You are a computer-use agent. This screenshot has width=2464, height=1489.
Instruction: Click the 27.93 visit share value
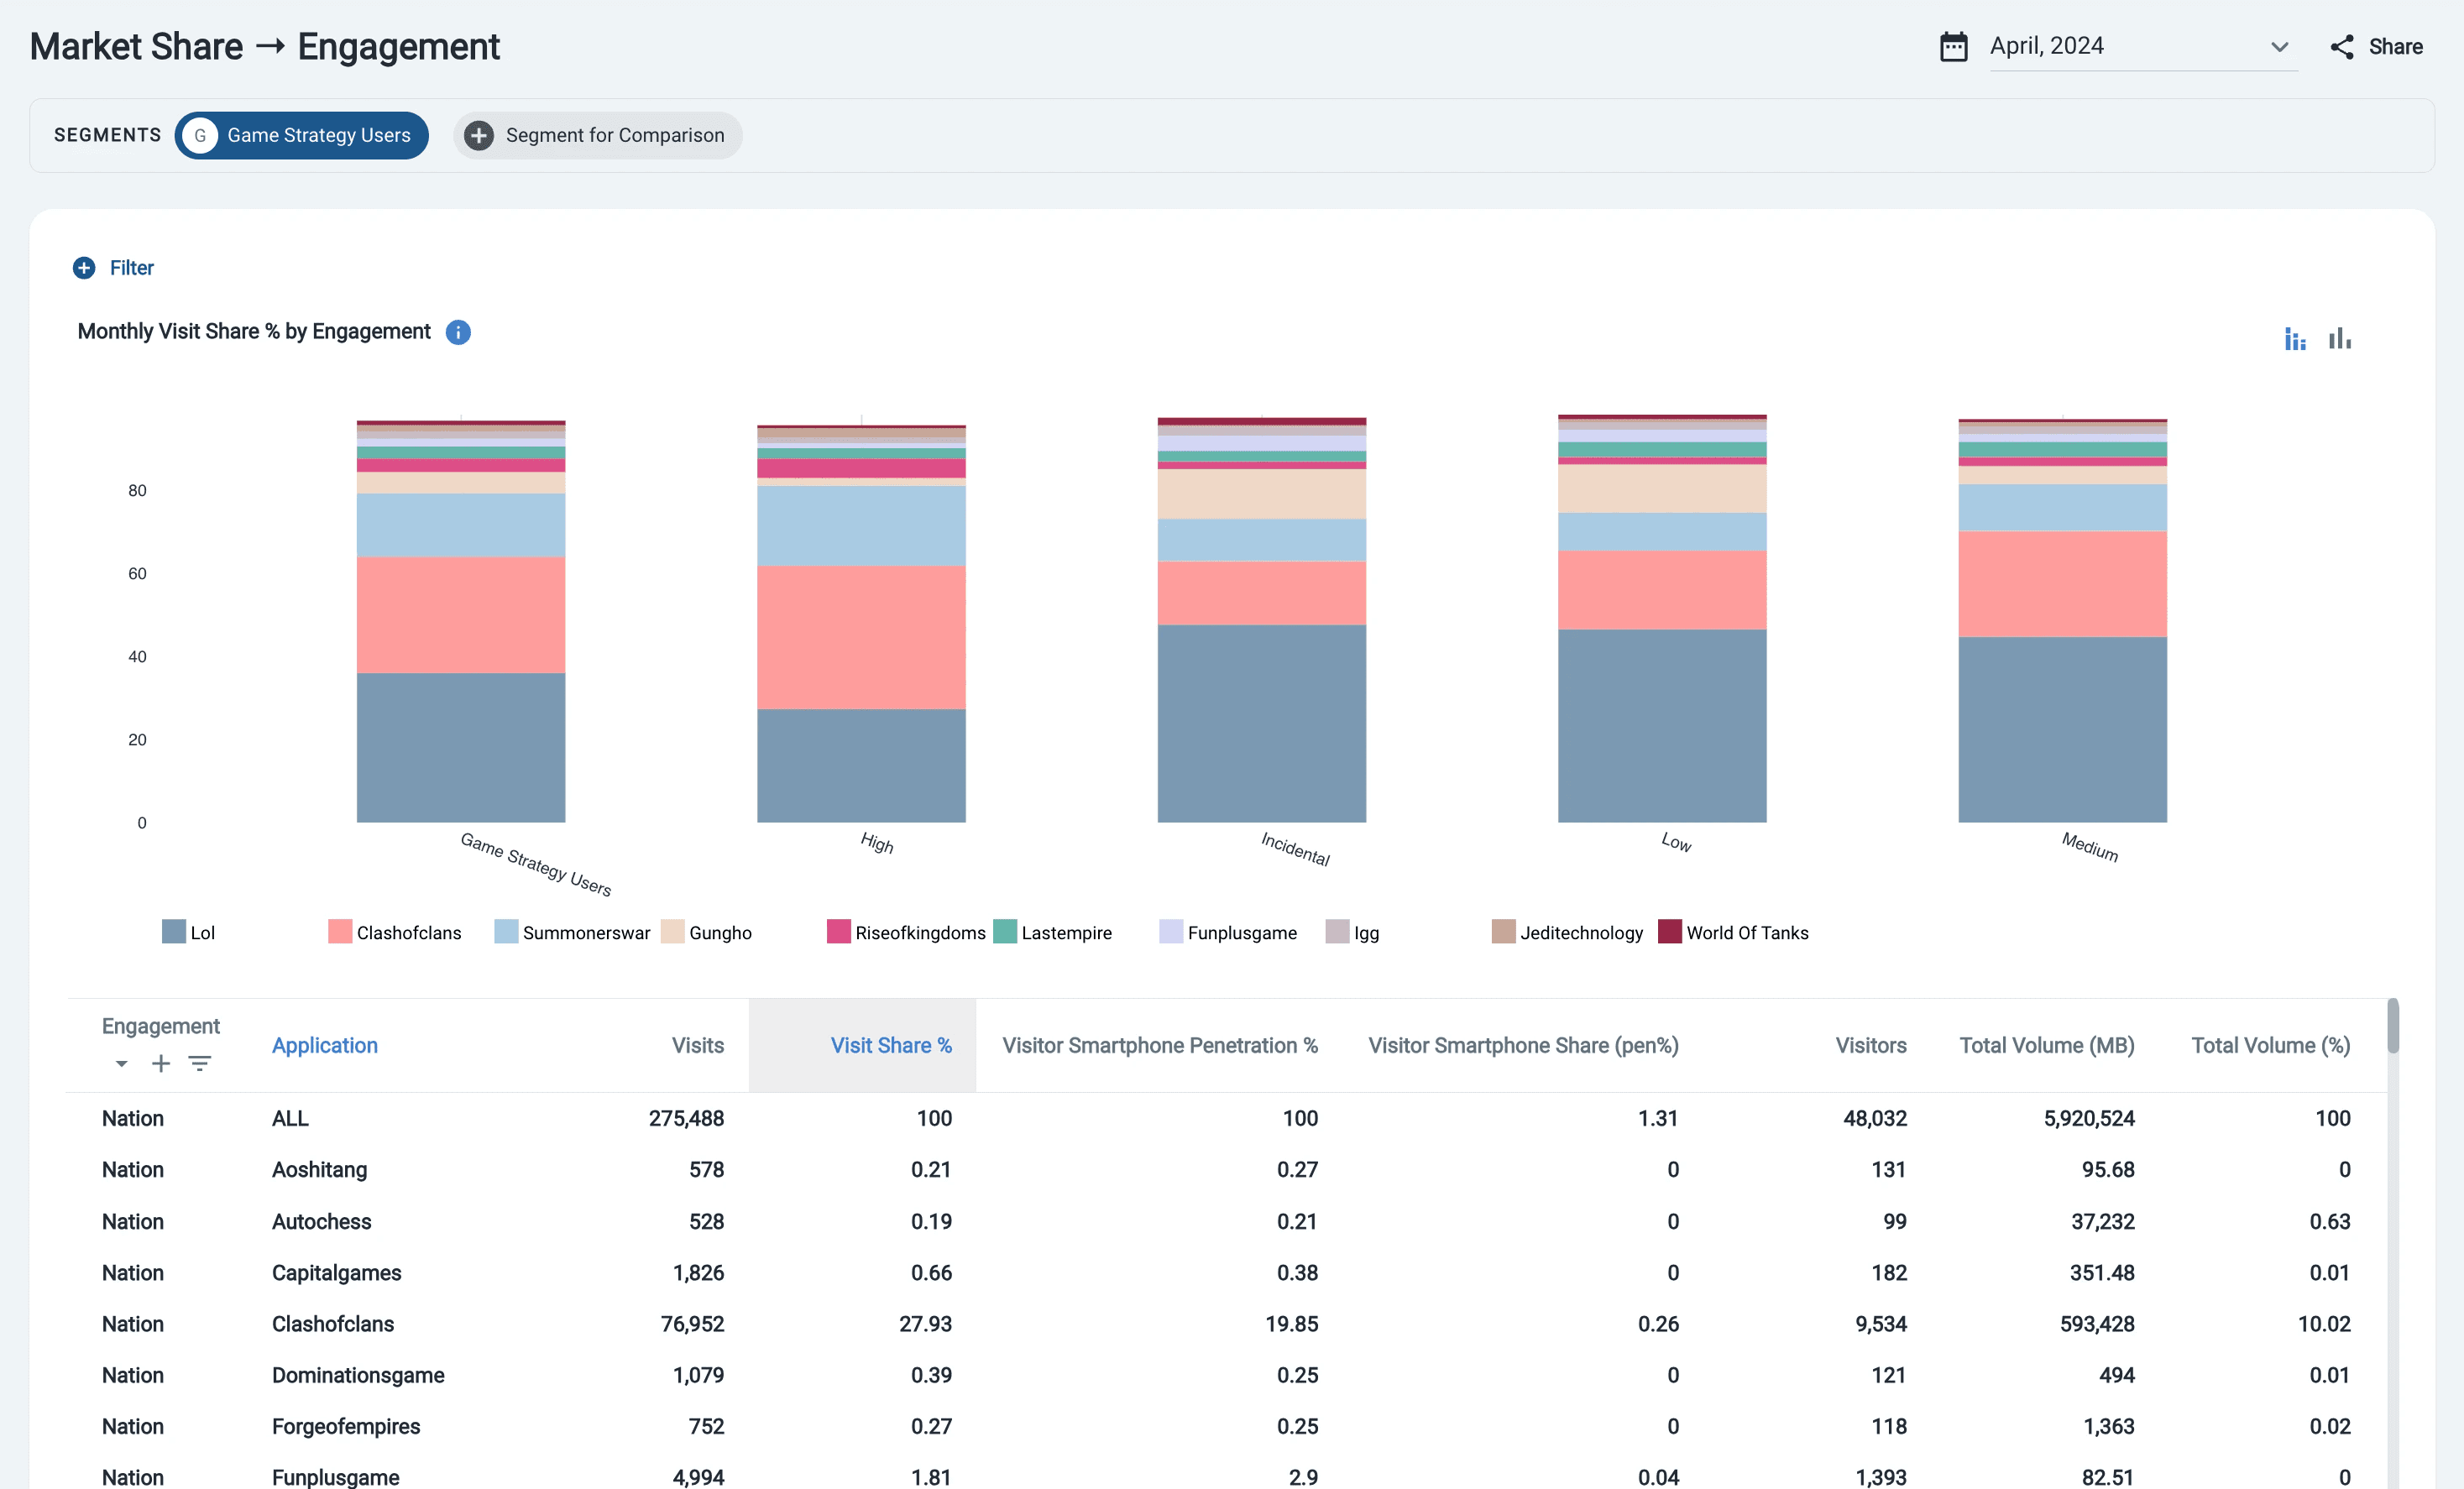925,1324
